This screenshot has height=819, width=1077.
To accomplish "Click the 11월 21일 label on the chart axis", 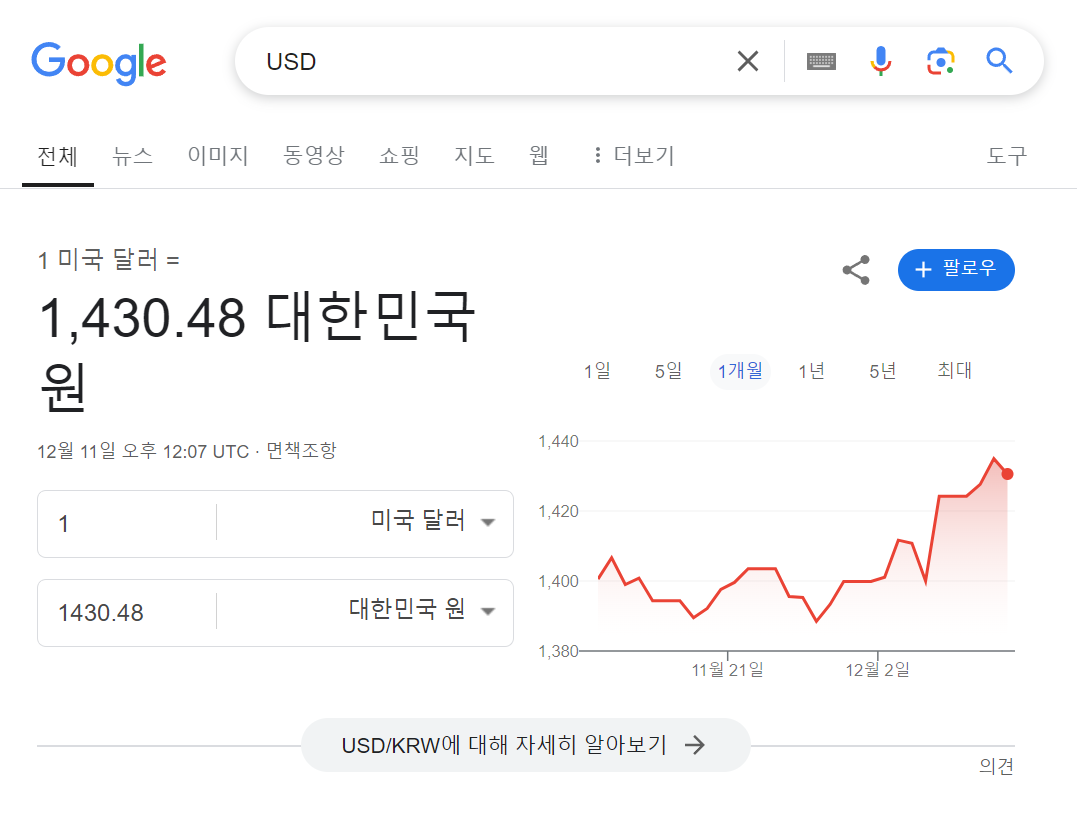I will click(727, 670).
